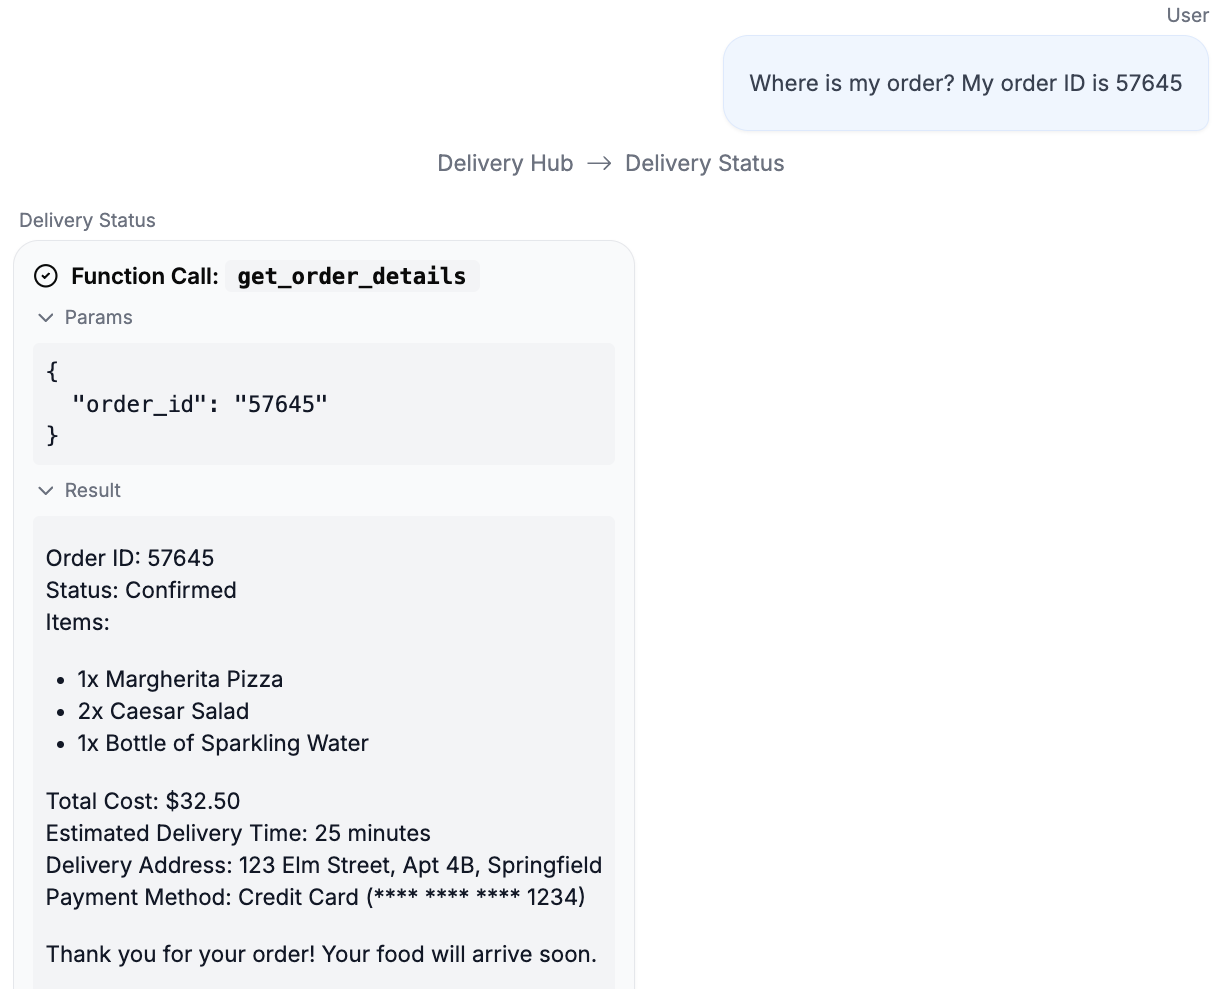
Task: Click the checkmark circle icon beside Function Call
Action: point(46,276)
